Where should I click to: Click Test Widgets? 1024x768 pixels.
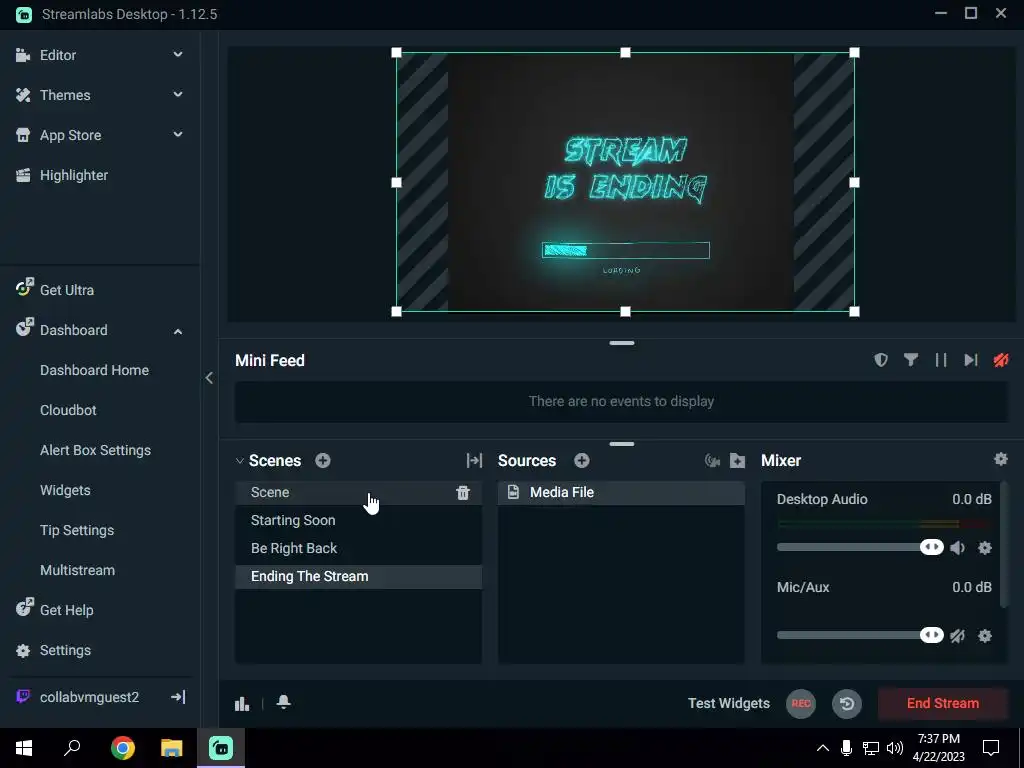729,703
